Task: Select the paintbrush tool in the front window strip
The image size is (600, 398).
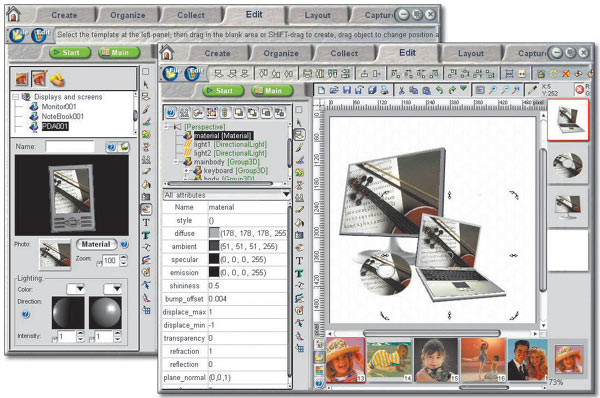Action: [299, 147]
